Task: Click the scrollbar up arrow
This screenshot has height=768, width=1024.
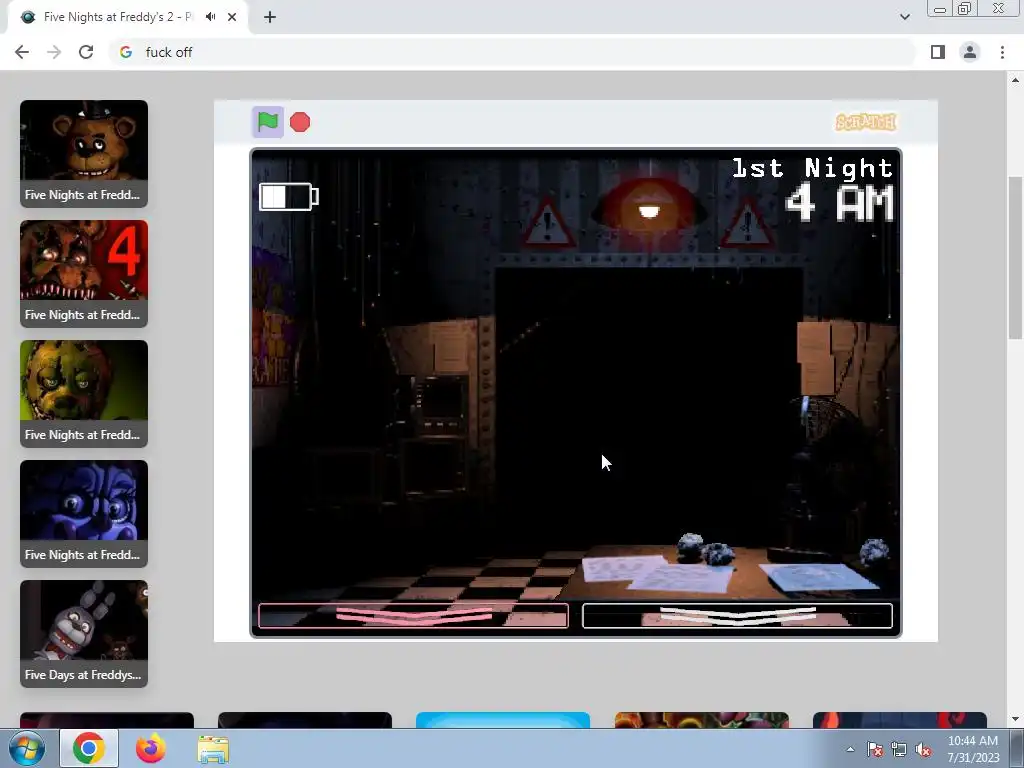Action: (1016, 80)
